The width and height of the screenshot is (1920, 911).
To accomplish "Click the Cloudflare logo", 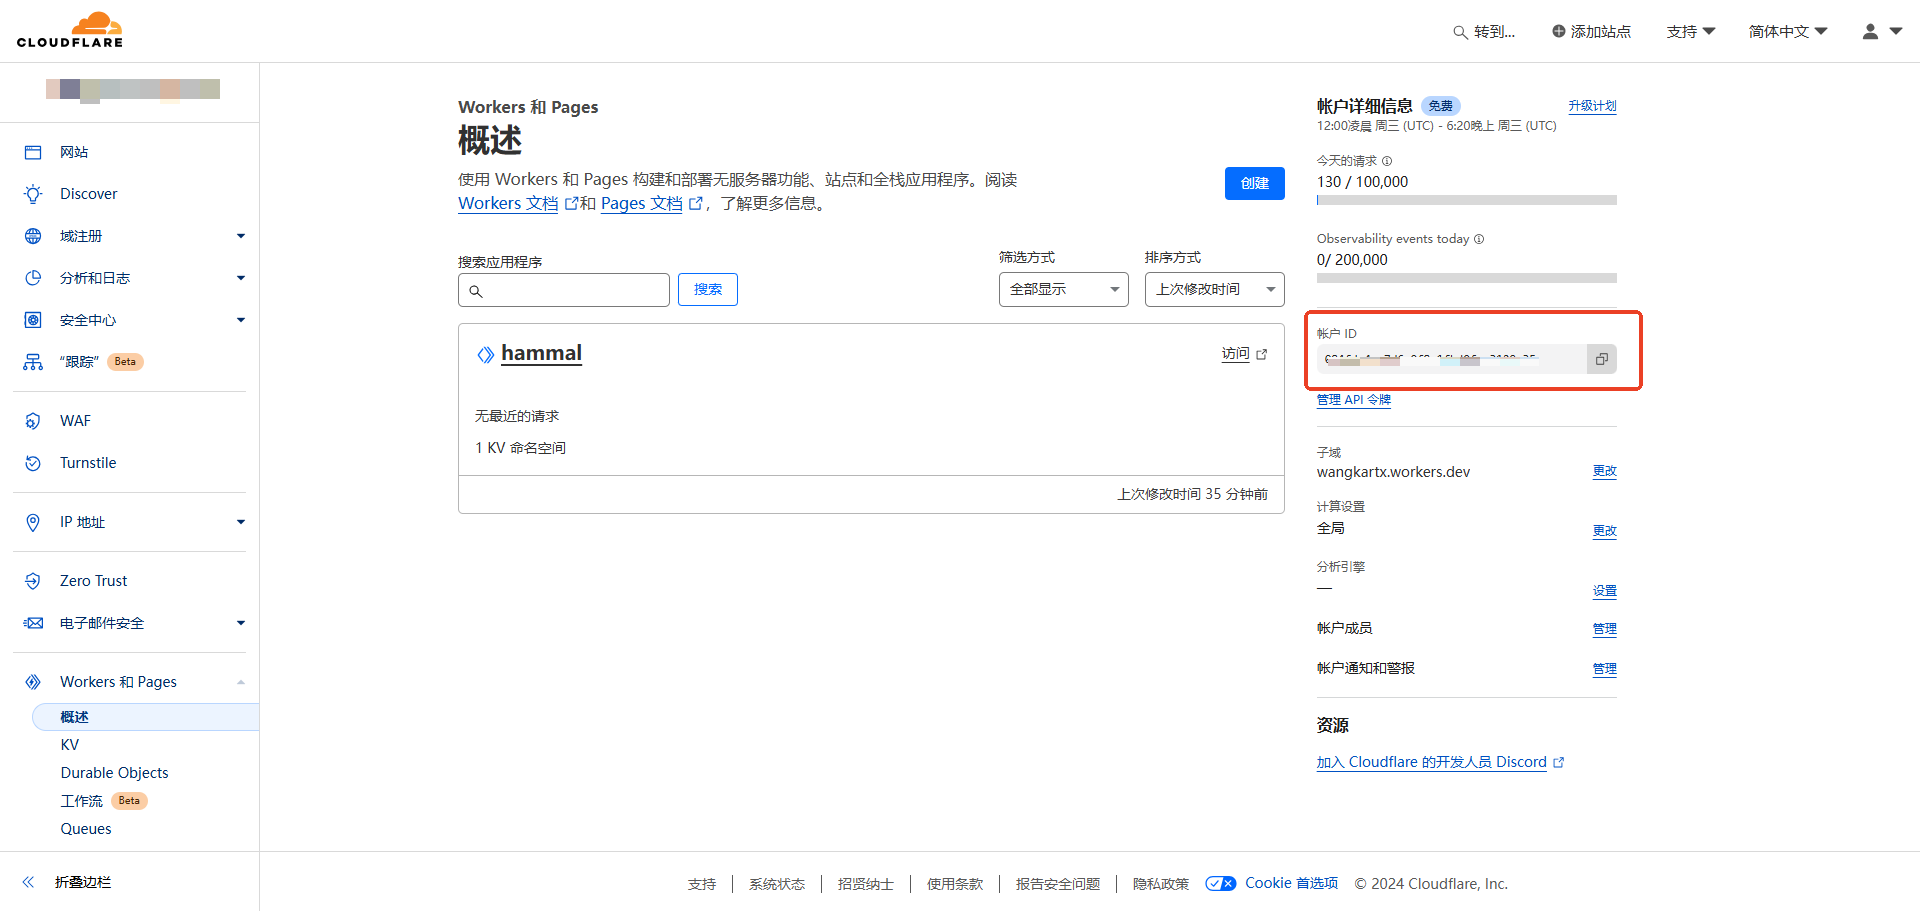I will click(70, 30).
